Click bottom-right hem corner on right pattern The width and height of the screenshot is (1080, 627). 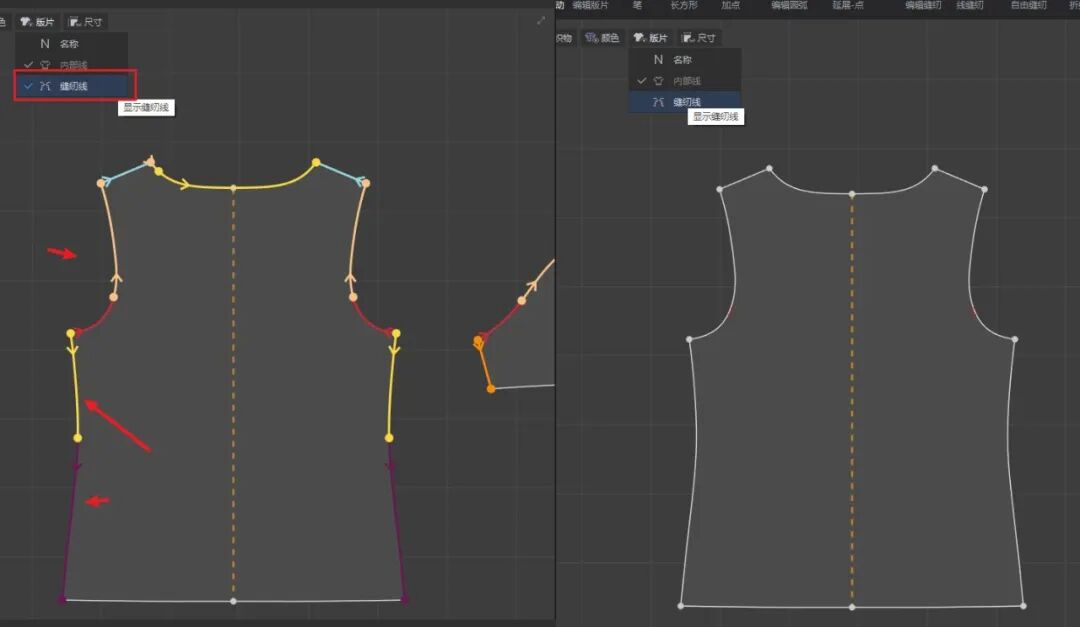[x=1023, y=606]
